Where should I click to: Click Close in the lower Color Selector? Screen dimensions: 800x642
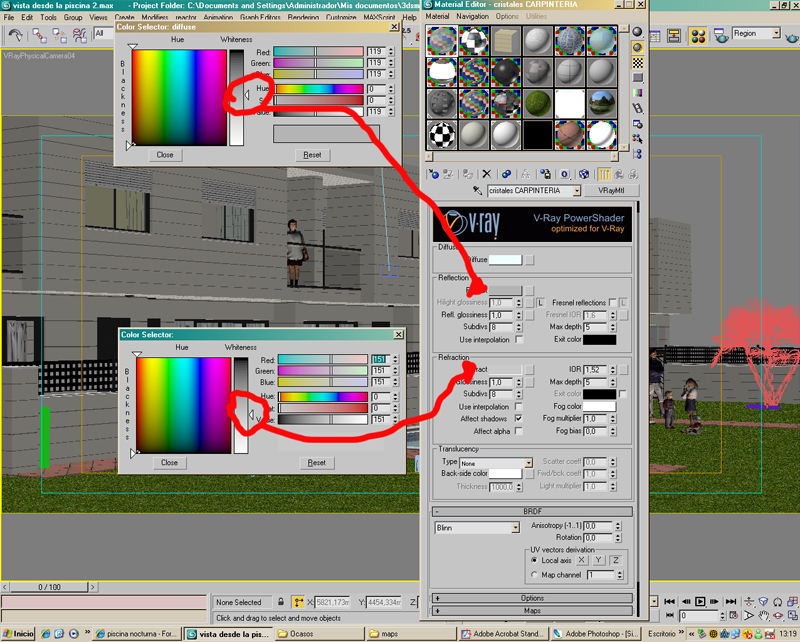tap(169, 463)
